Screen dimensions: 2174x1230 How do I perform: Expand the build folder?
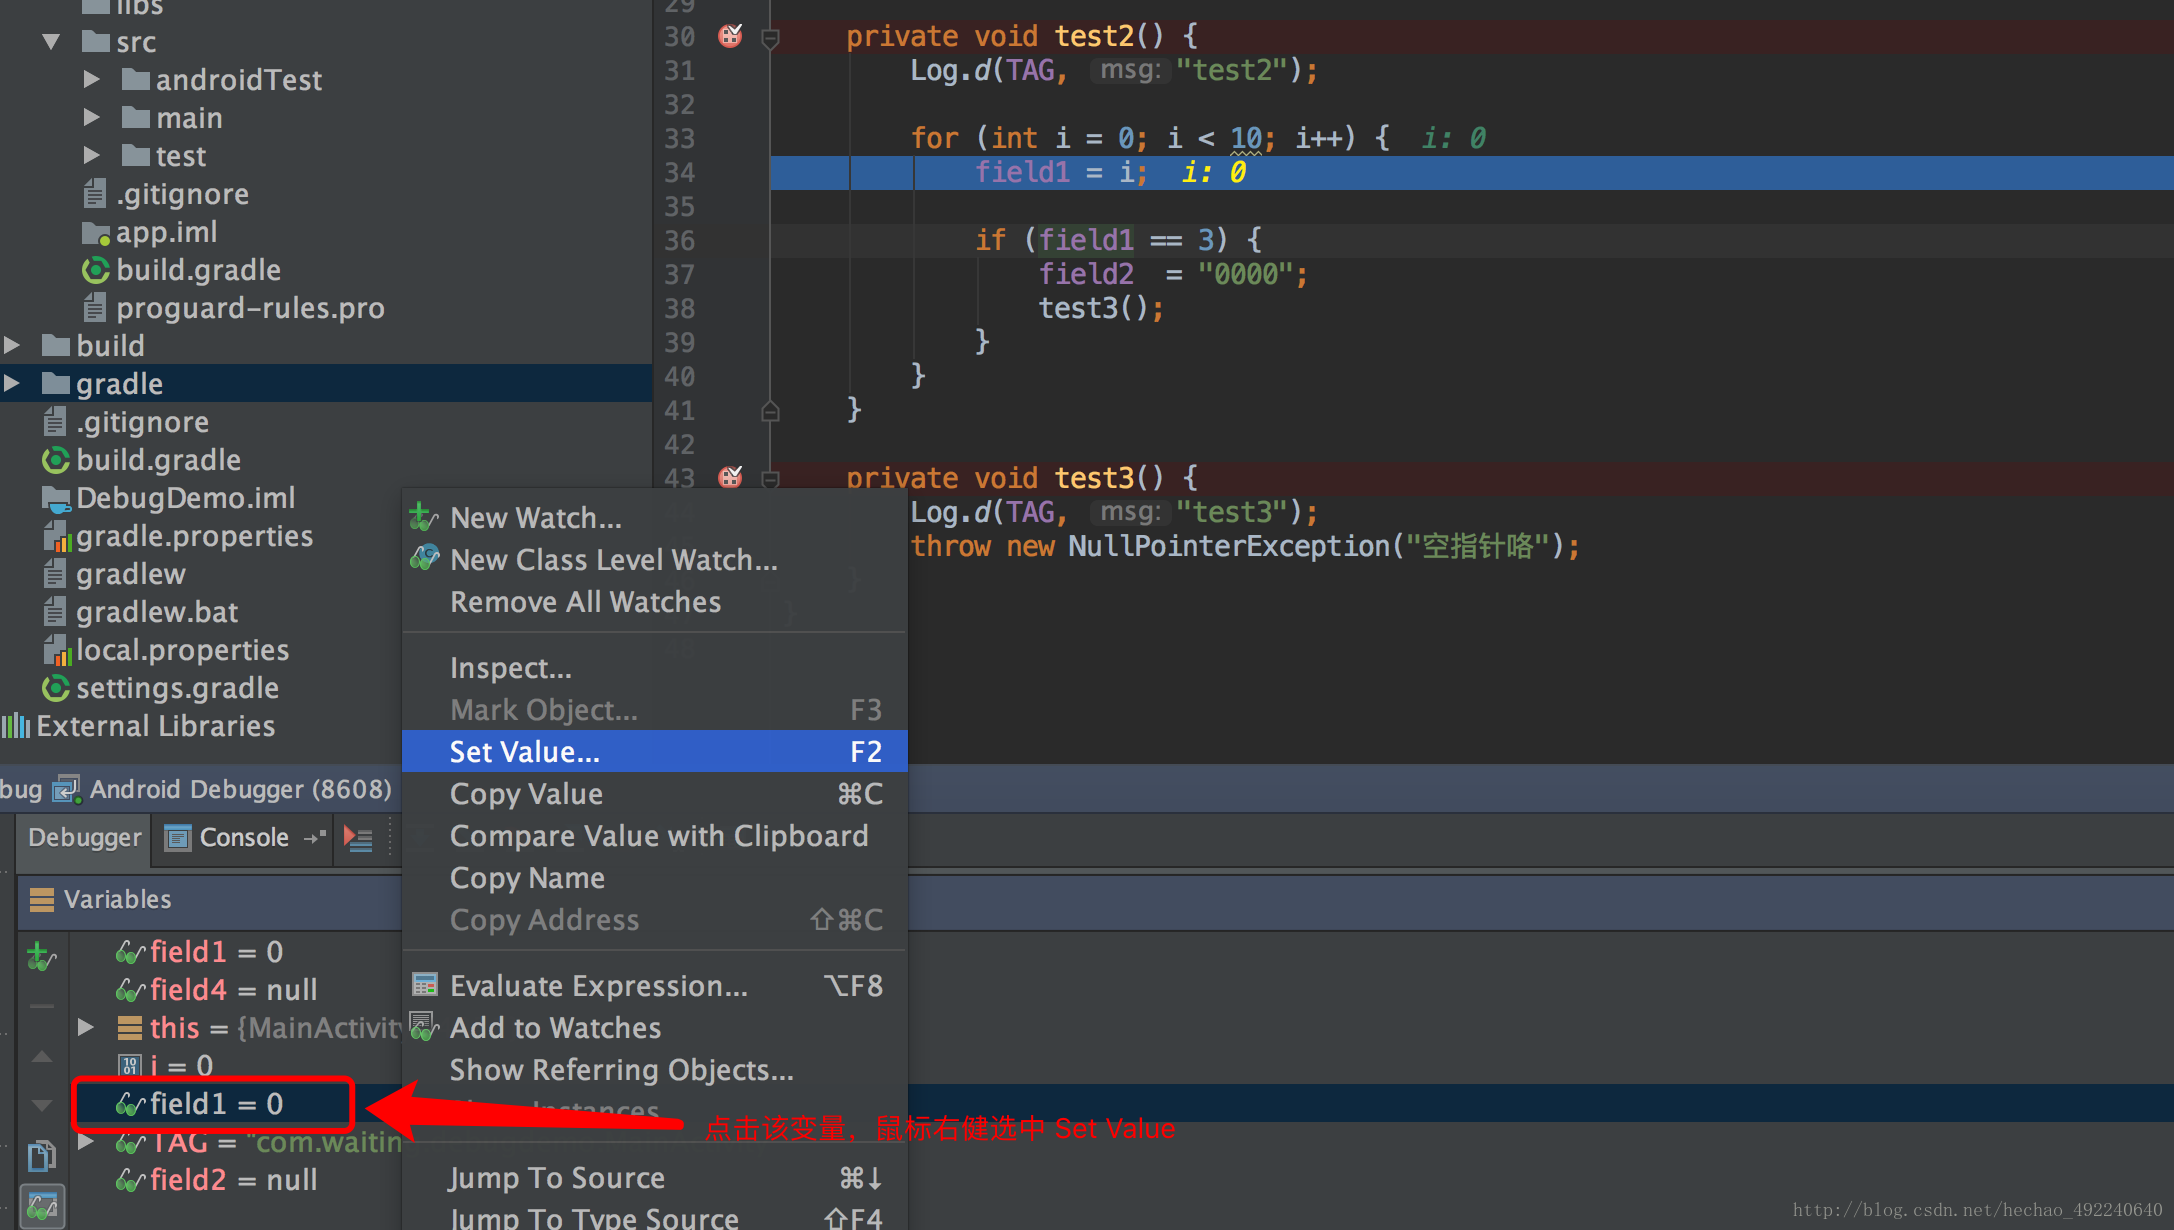coord(12,345)
